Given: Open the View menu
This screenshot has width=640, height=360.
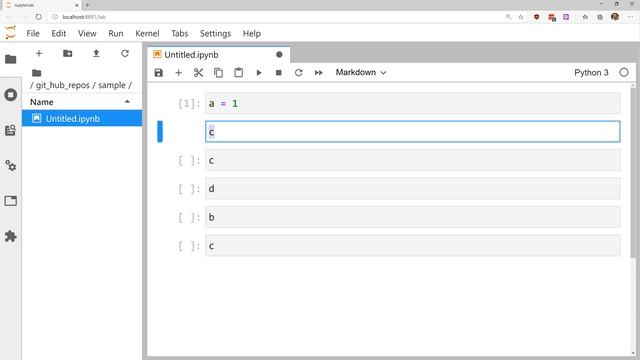Looking at the screenshot, I should point(87,33).
